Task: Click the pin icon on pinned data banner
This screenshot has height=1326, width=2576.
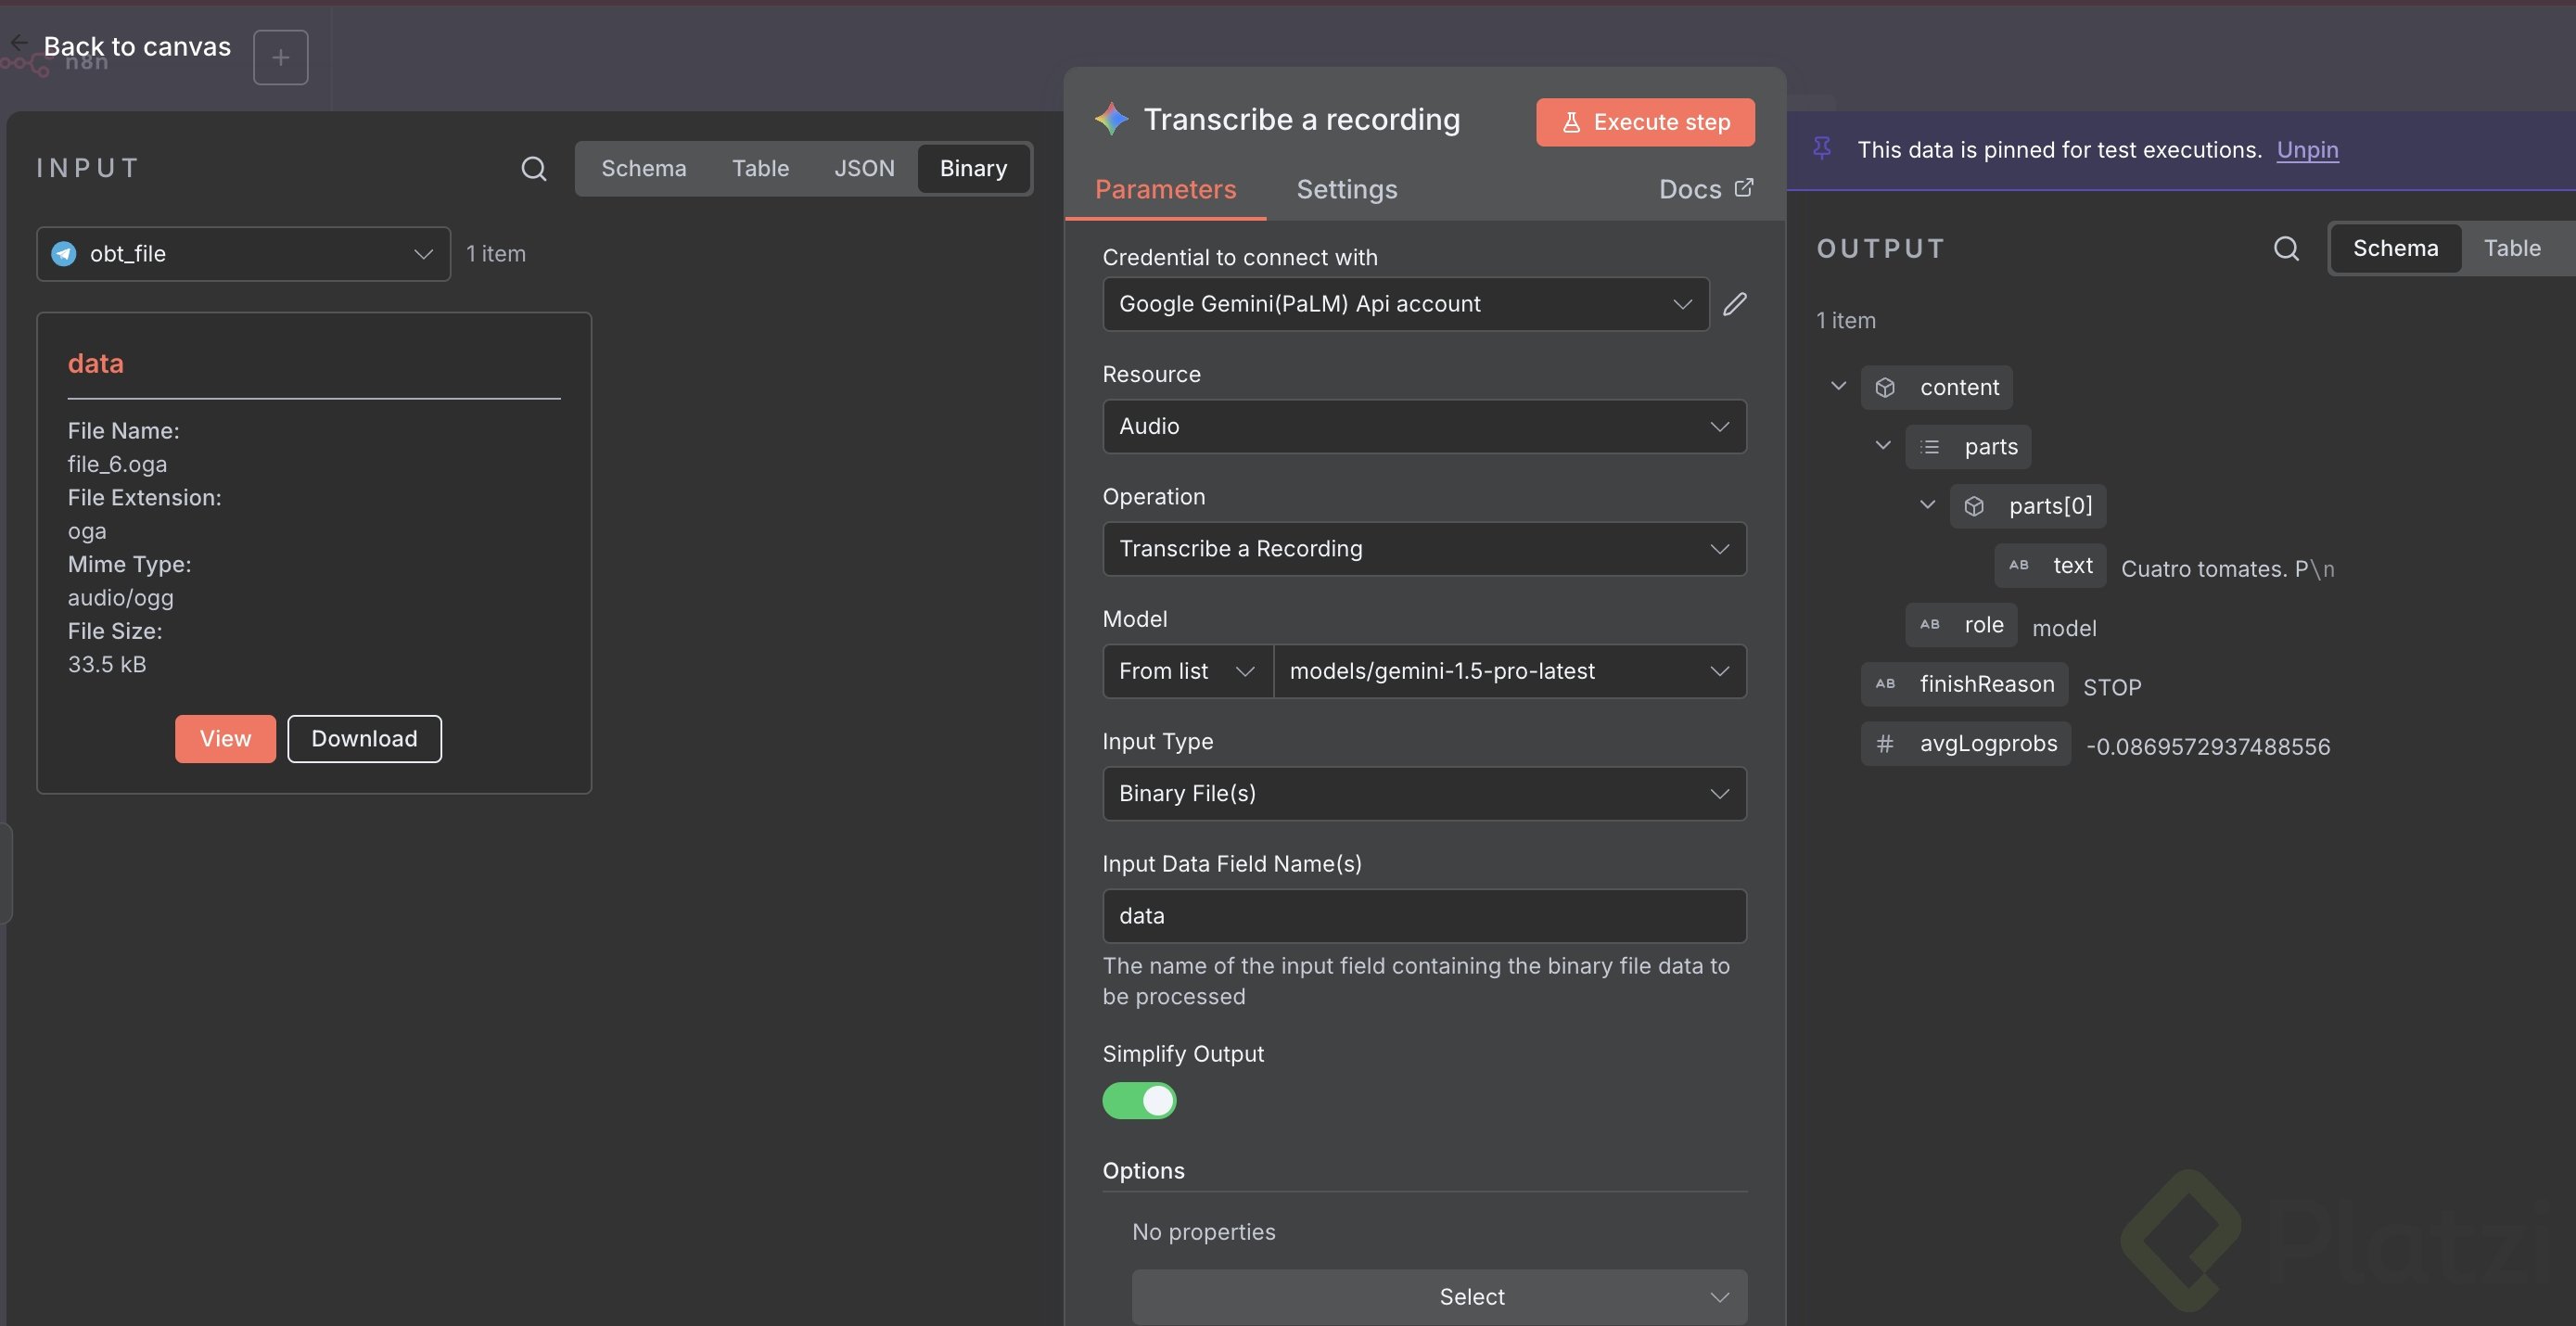Action: (x=1822, y=149)
